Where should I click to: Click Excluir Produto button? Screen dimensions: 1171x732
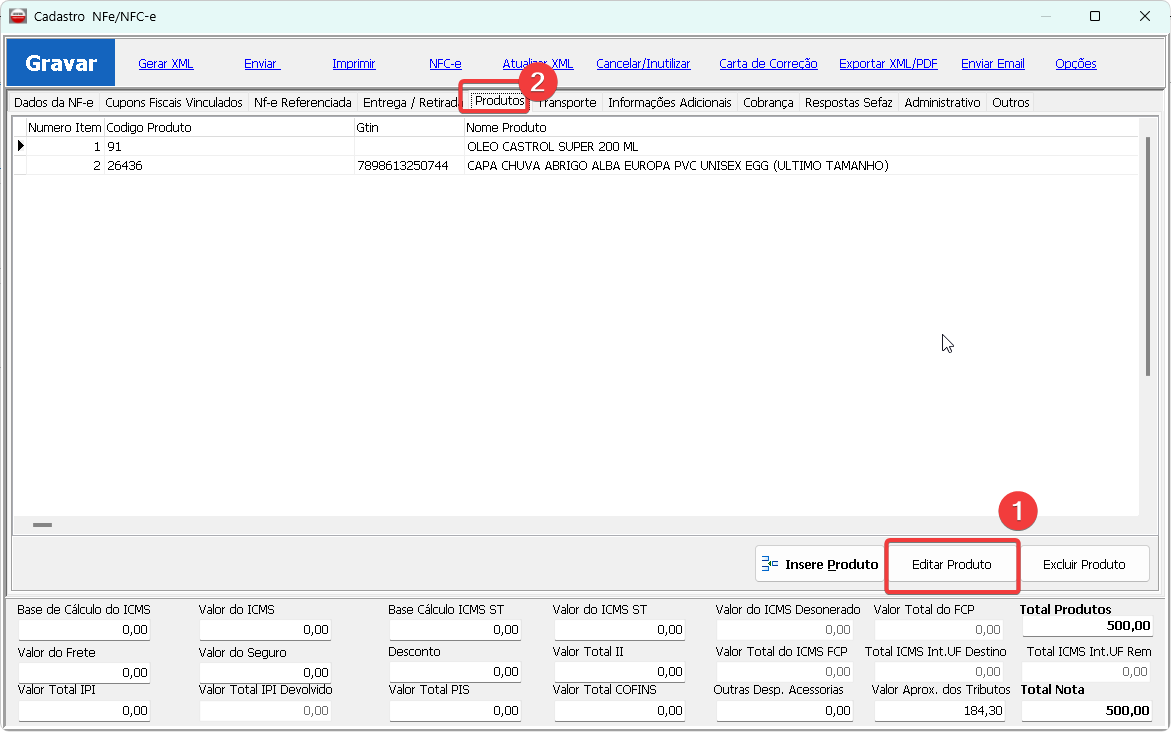(x=1083, y=564)
